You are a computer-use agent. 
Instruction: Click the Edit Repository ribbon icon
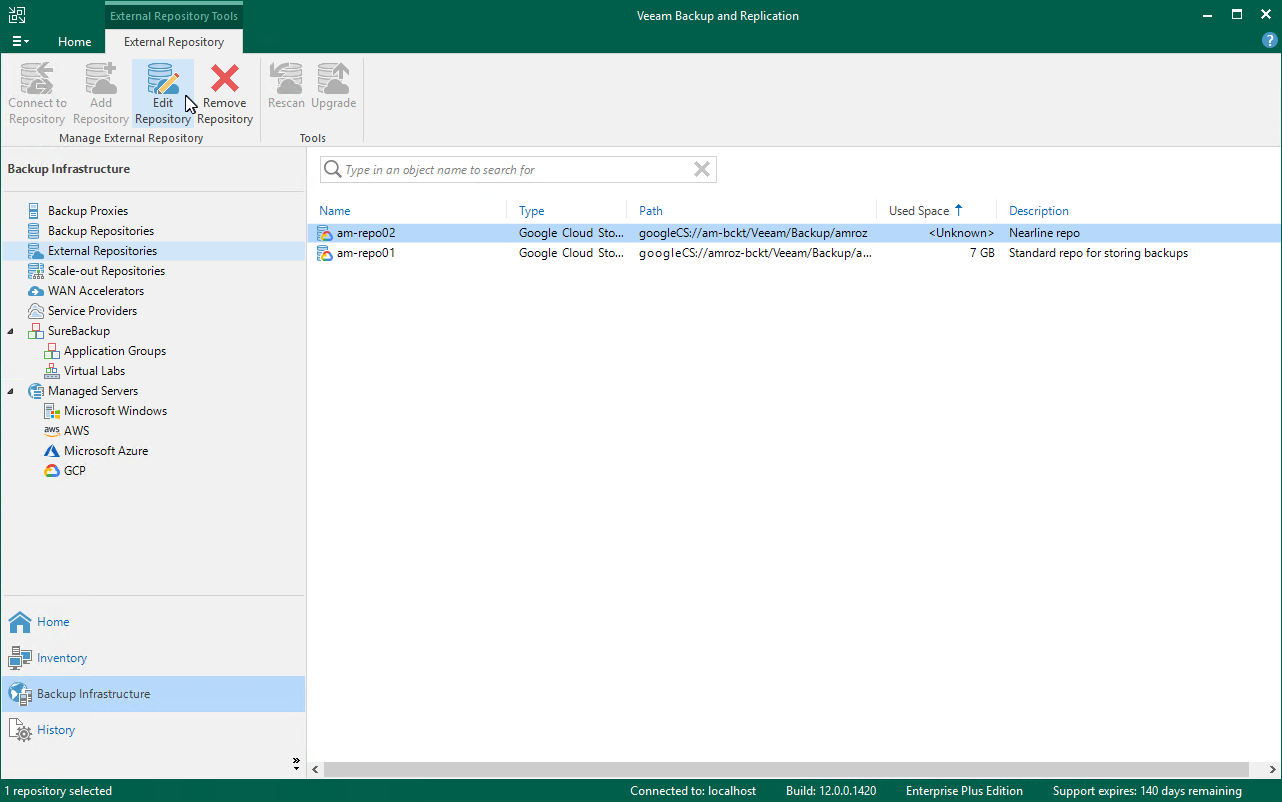coord(163,78)
